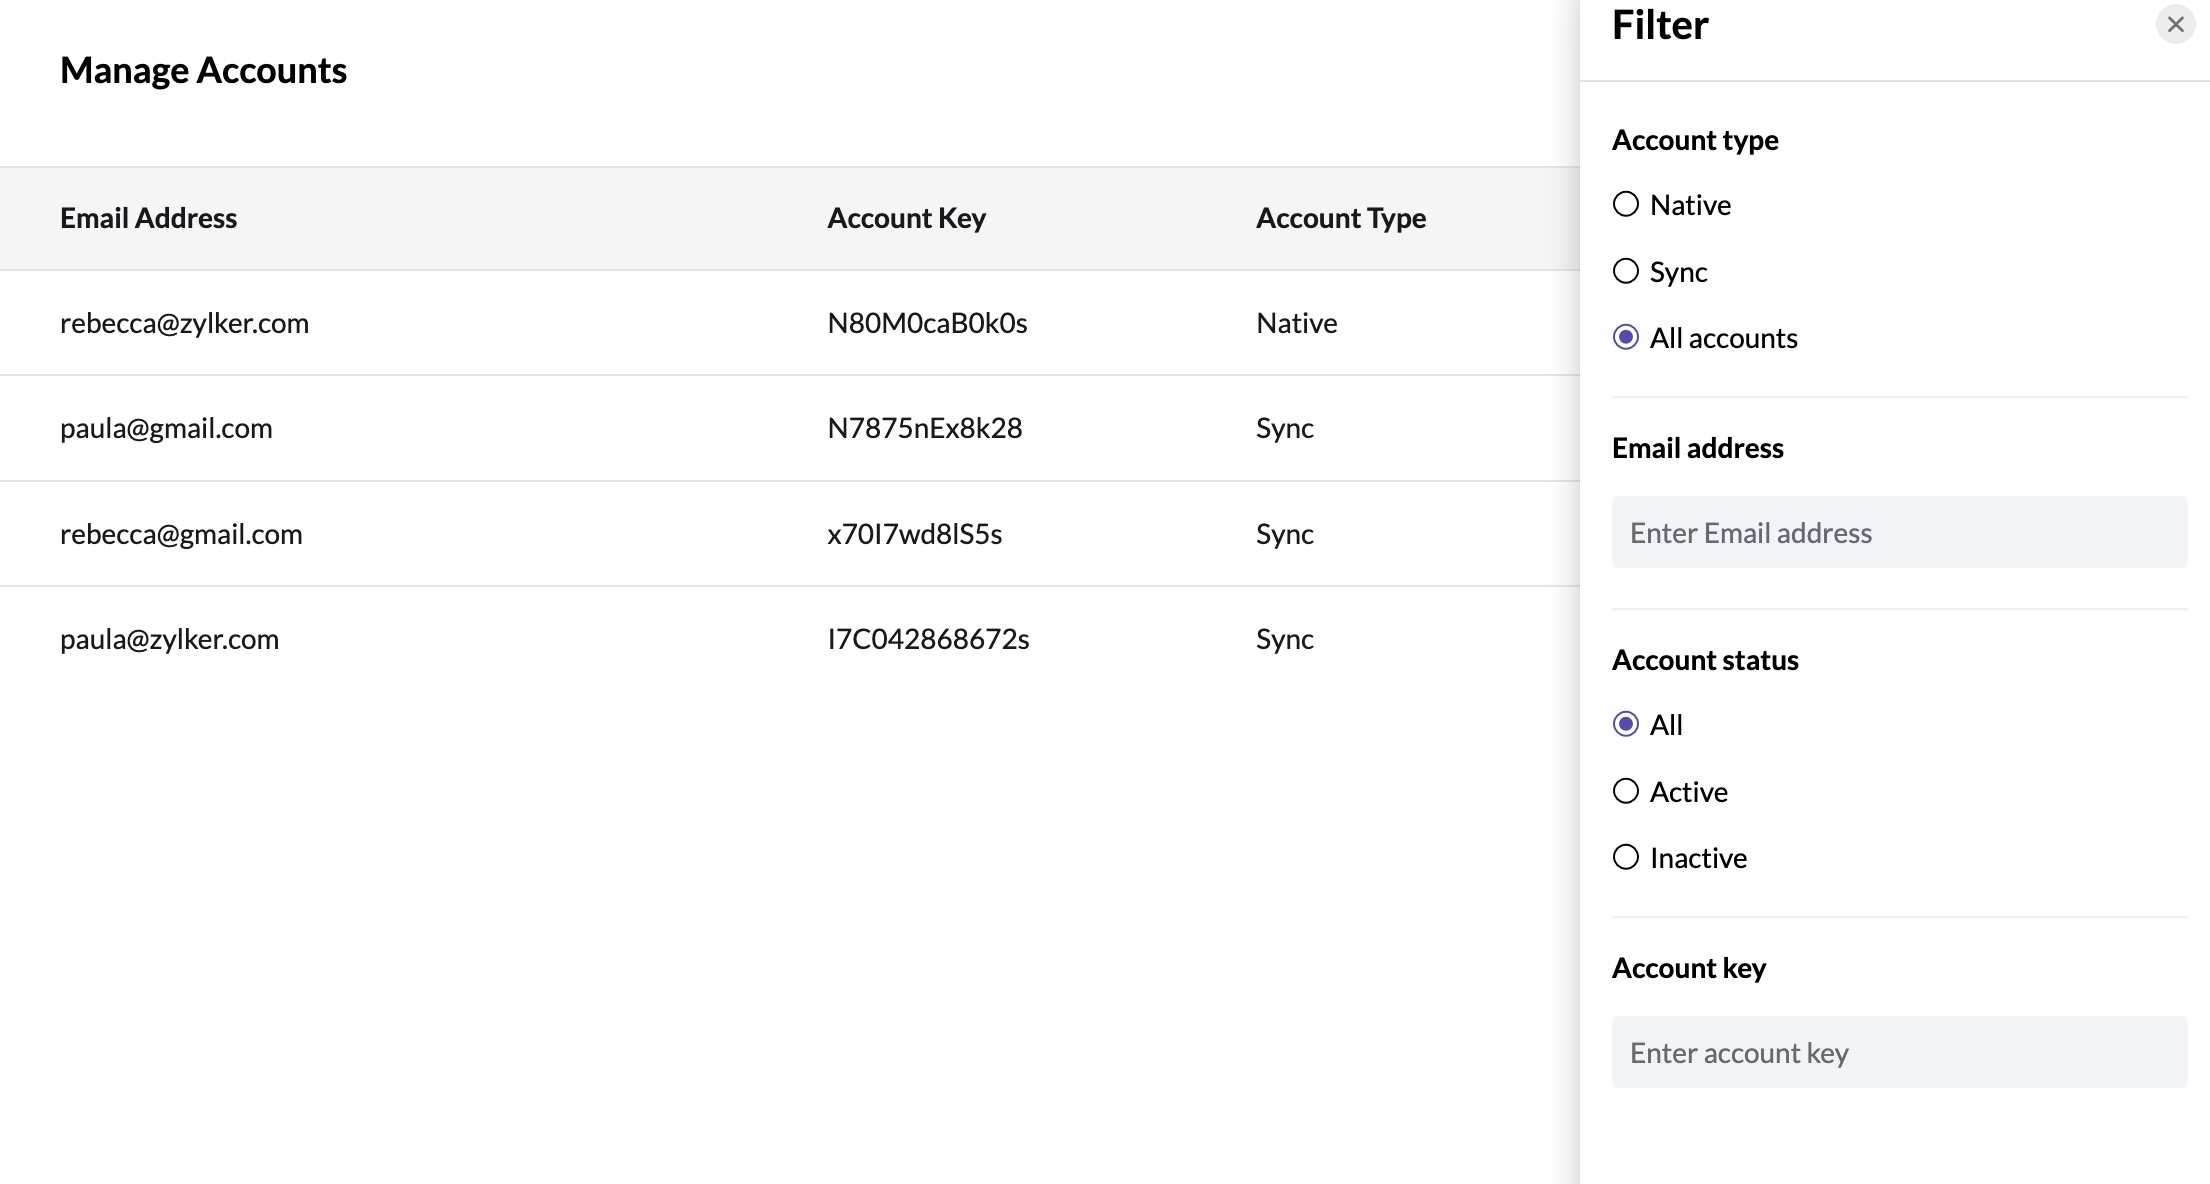Click the Account Key column header

coord(906,218)
